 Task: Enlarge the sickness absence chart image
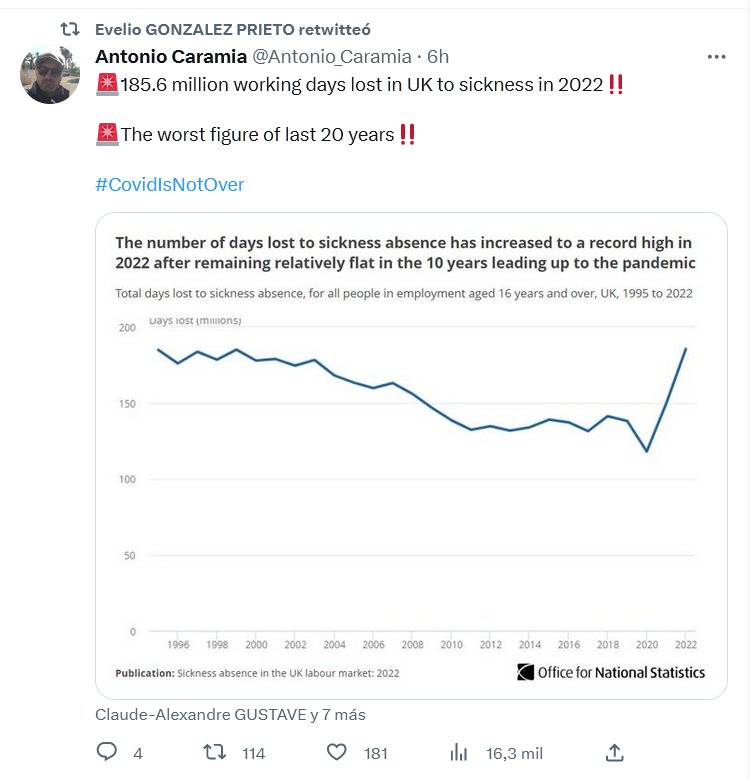tap(410, 480)
